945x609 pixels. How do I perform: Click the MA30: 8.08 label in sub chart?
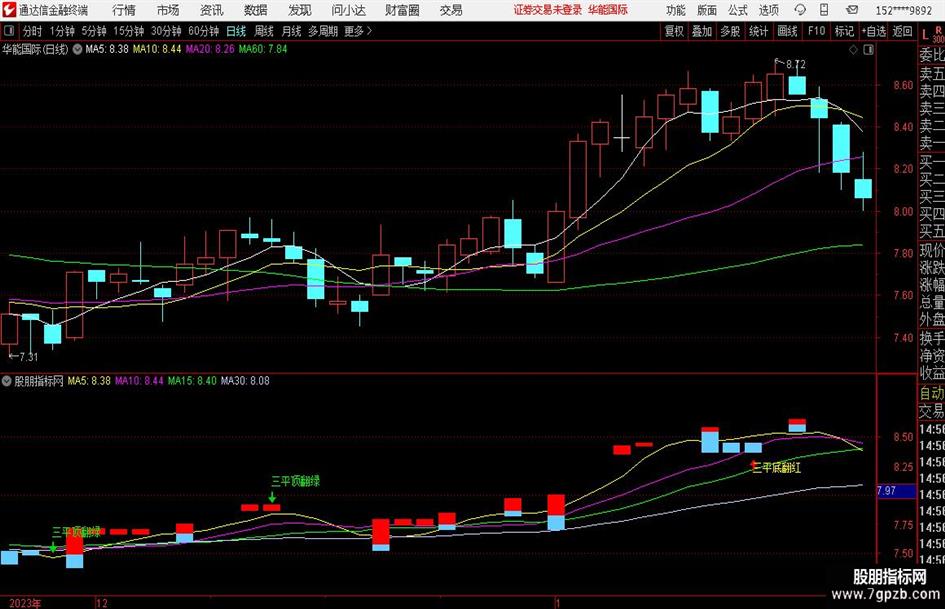[x=245, y=381]
